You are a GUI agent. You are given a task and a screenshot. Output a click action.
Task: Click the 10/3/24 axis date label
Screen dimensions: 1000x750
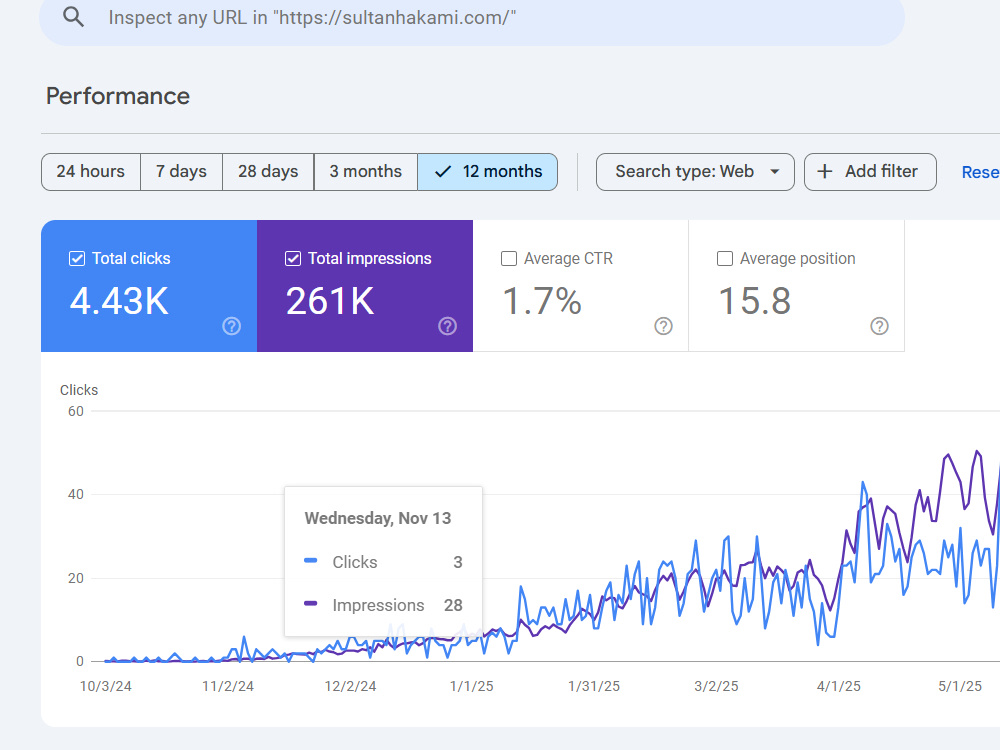[105, 686]
